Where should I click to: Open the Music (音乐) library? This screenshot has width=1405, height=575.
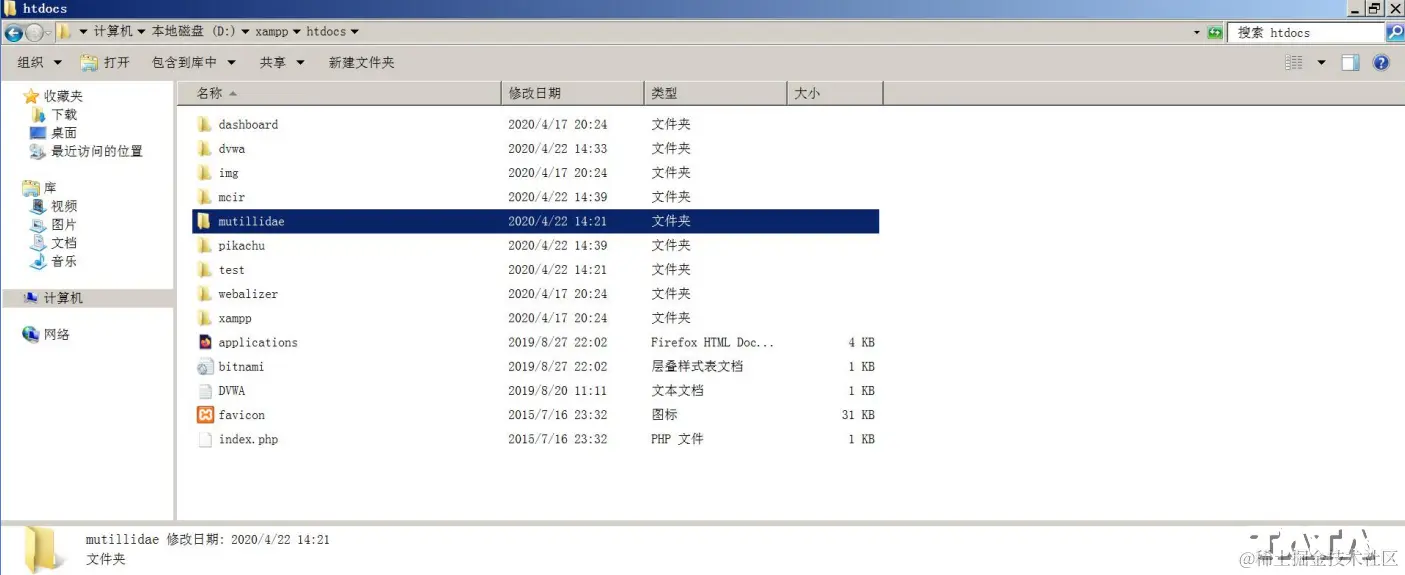[64, 261]
